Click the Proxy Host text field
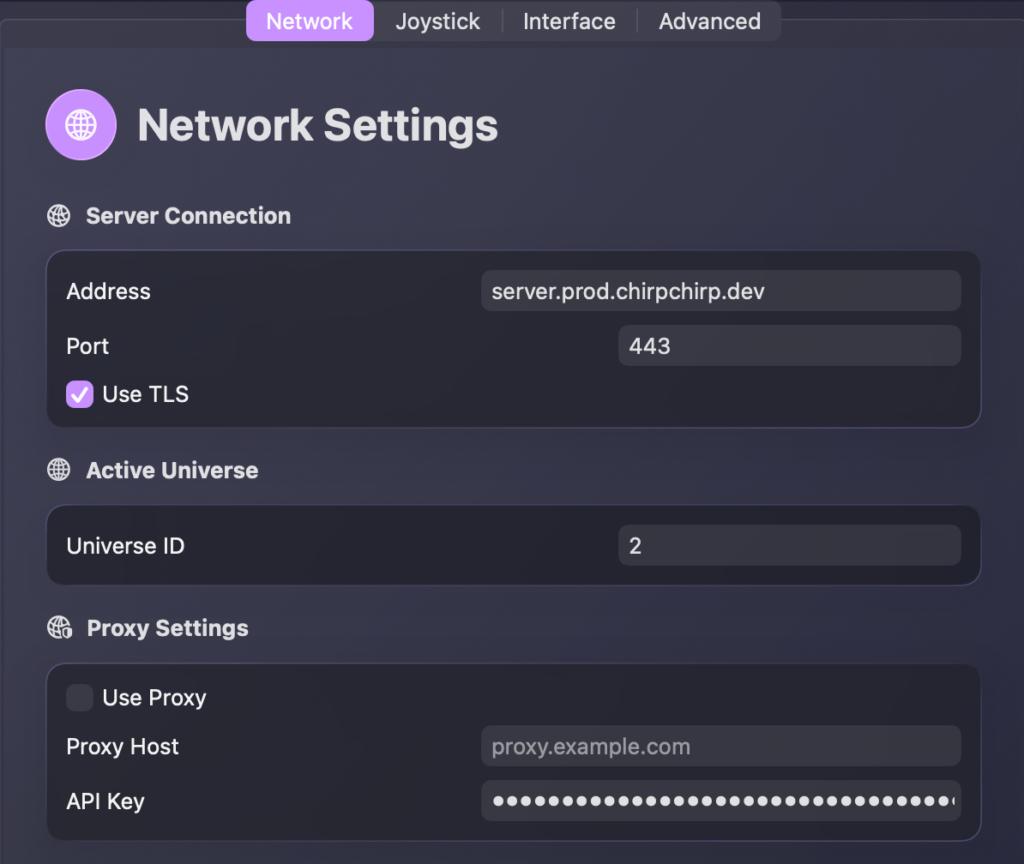1024x864 pixels. (720, 747)
